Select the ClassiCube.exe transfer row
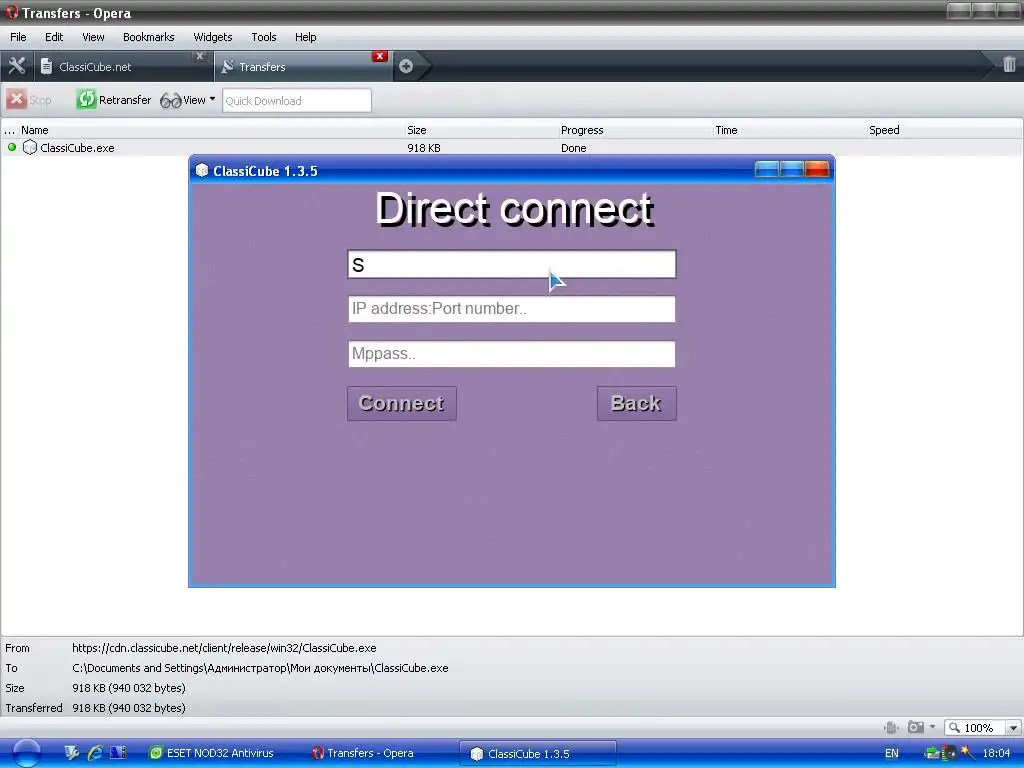This screenshot has width=1024, height=768. (512, 148)
